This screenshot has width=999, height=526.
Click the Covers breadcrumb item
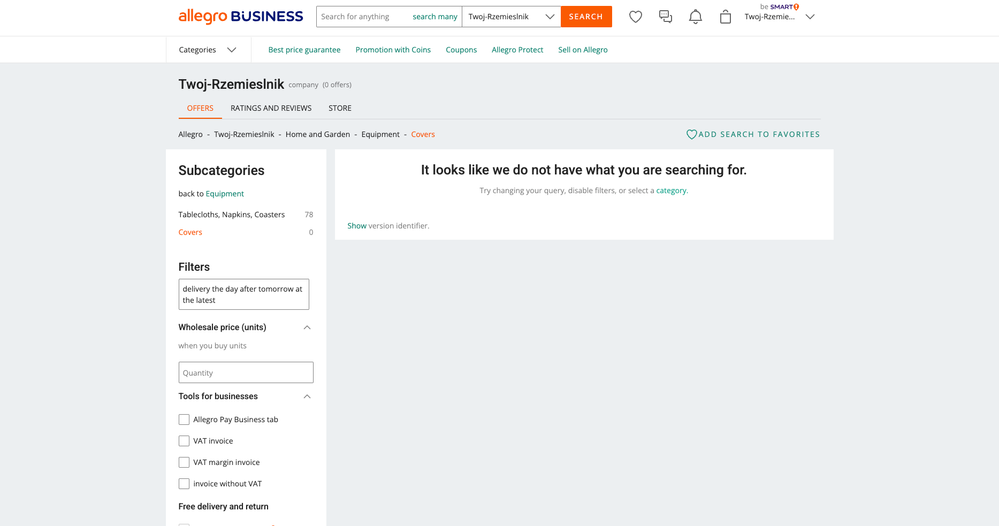coord(423,134)
